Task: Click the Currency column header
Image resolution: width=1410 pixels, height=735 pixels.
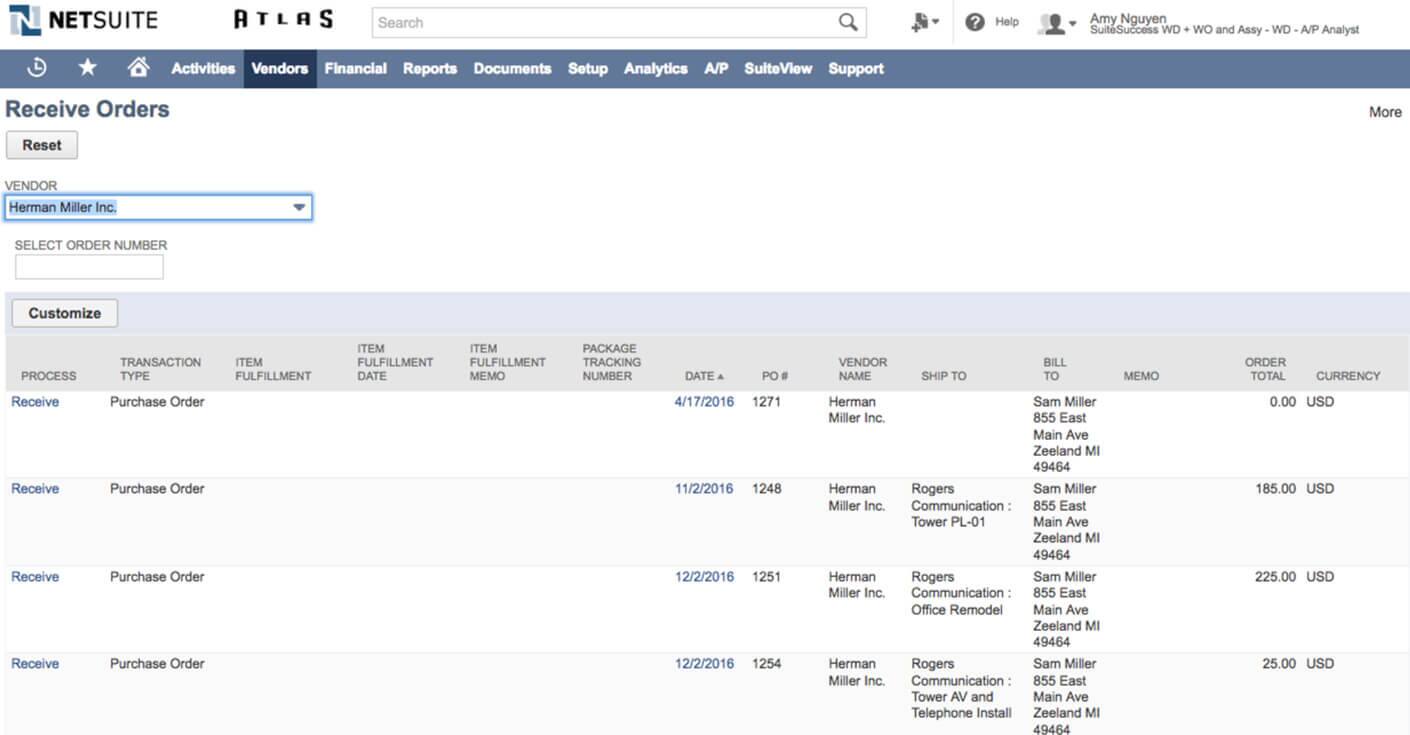Action: 1348,376
